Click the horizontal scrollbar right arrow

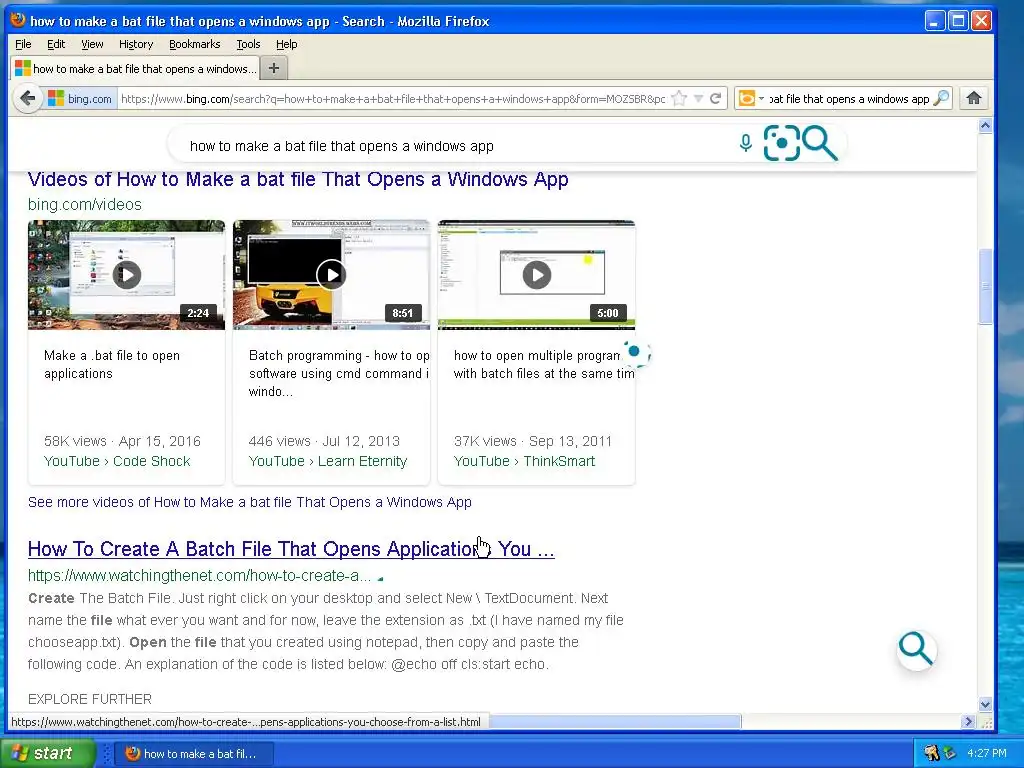coord(968,722)
